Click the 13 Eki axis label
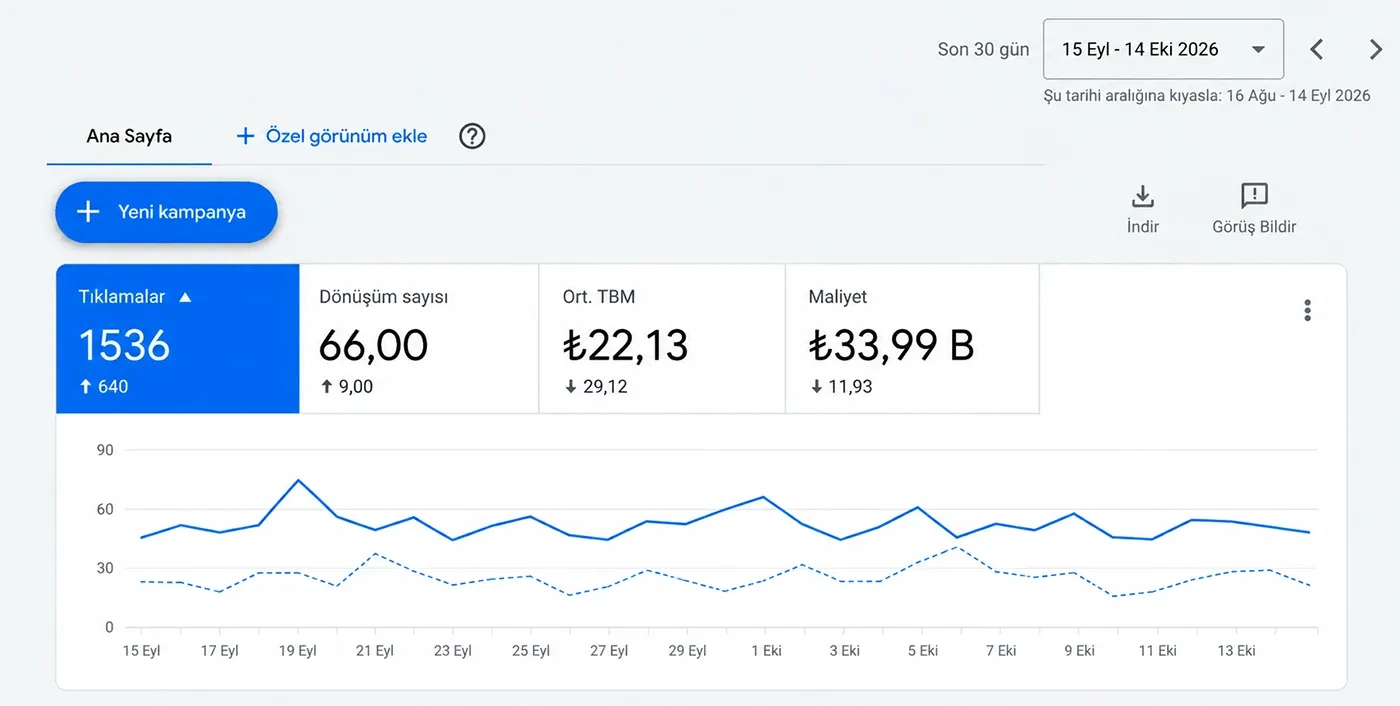 pyautogui.click(x=1236, y=651)
